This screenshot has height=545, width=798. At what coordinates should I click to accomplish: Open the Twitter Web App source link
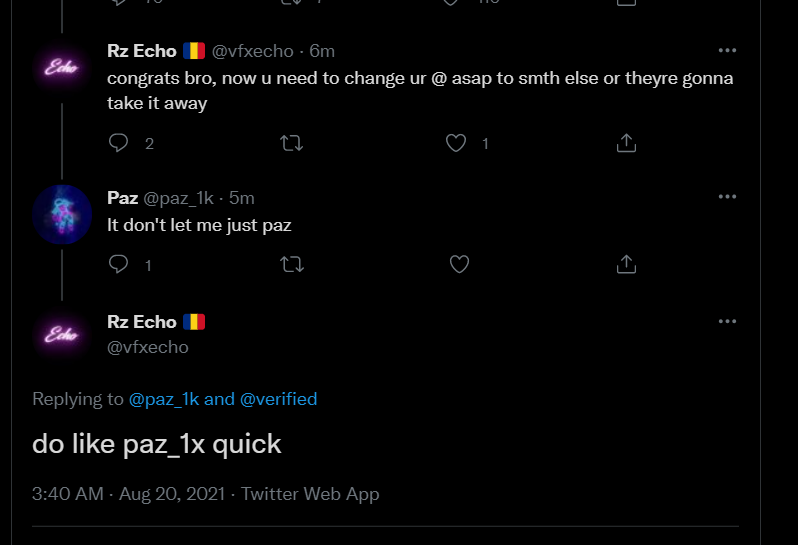(x=310, y=494)
